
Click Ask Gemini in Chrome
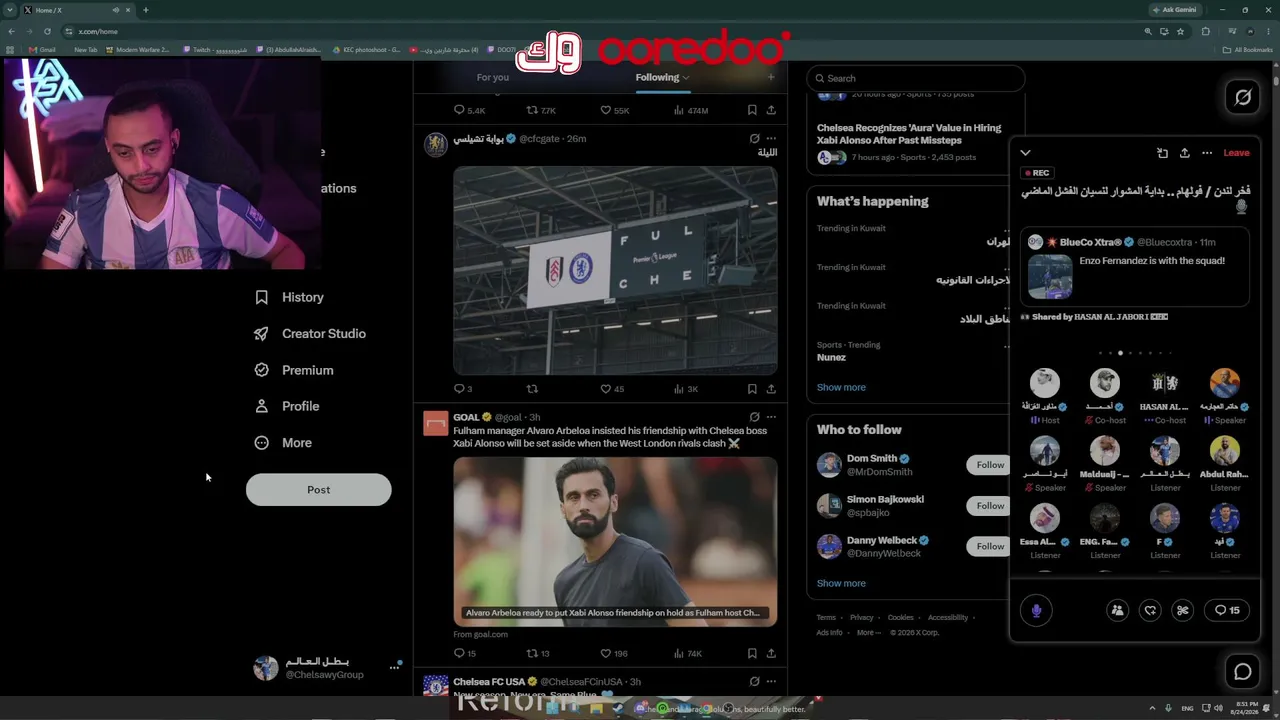[x=1174, y=10]
